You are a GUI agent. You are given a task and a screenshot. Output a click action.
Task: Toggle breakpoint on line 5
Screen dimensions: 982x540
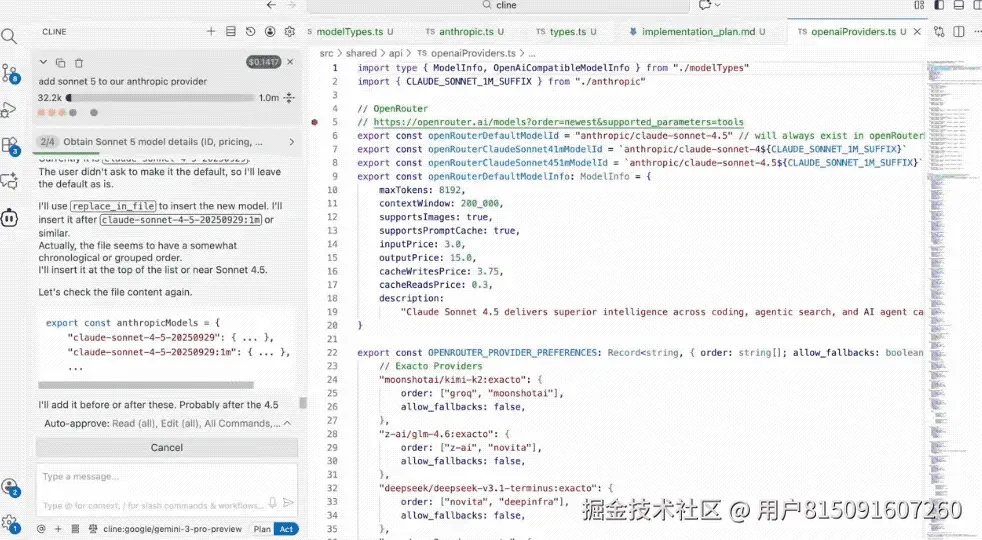pos(314,122)
